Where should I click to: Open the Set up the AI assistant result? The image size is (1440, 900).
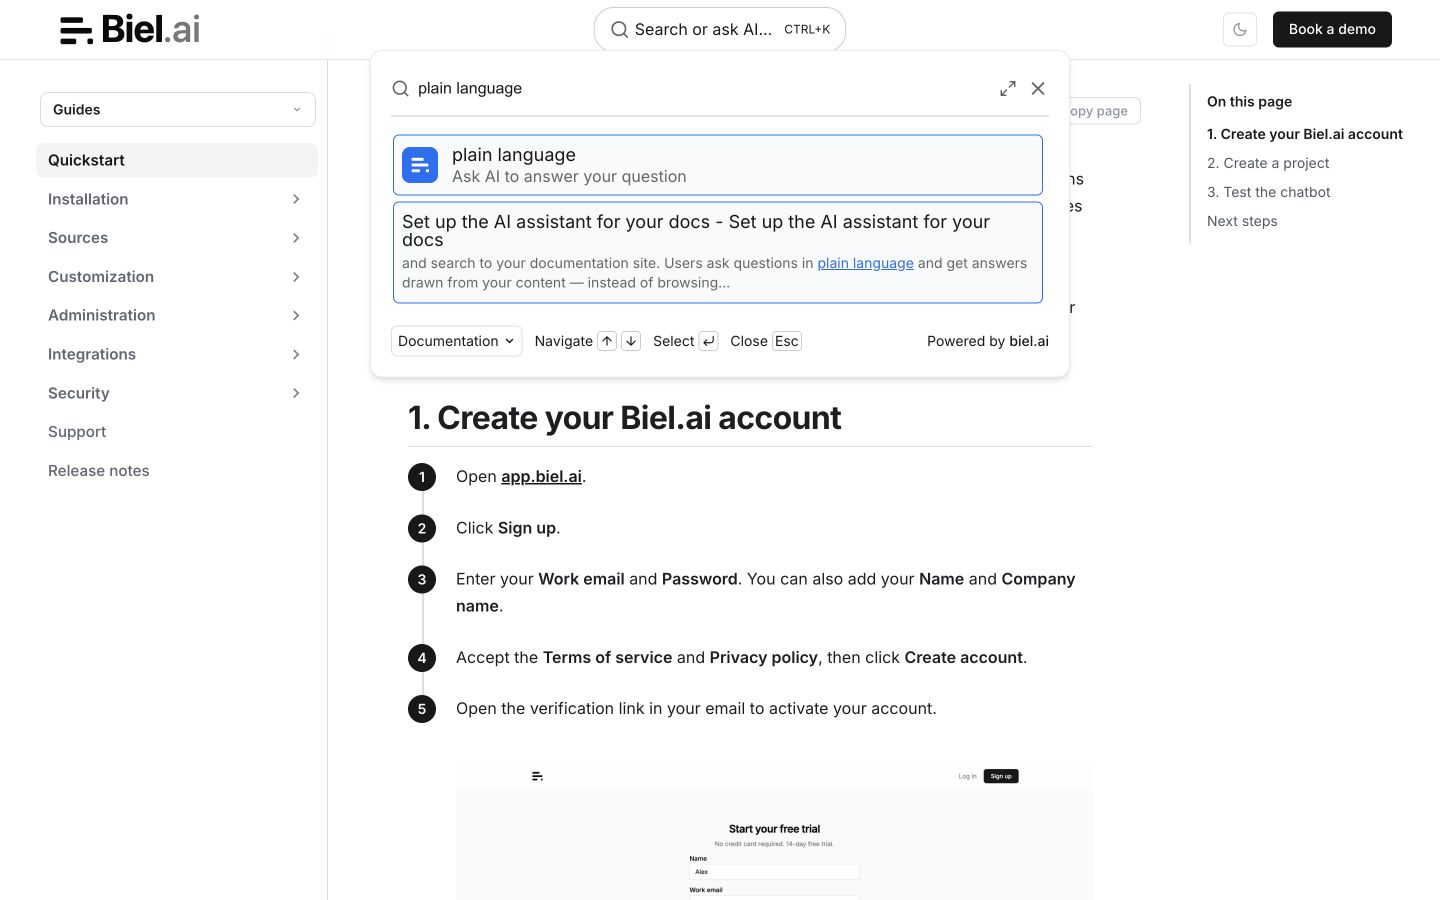[x=718, y=252]
